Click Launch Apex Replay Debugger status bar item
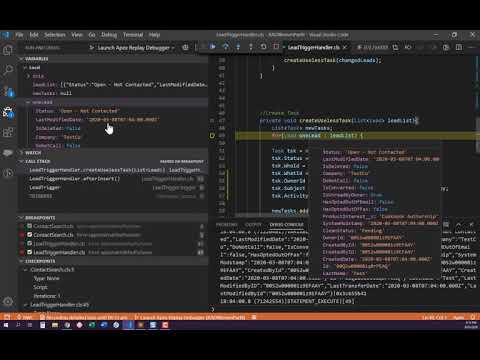The height and width of the screenshot is (360, 480). [190, 317]
